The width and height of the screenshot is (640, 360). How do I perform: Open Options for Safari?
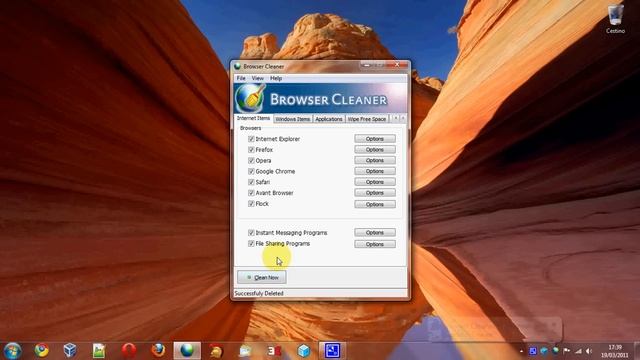point(375,182)
